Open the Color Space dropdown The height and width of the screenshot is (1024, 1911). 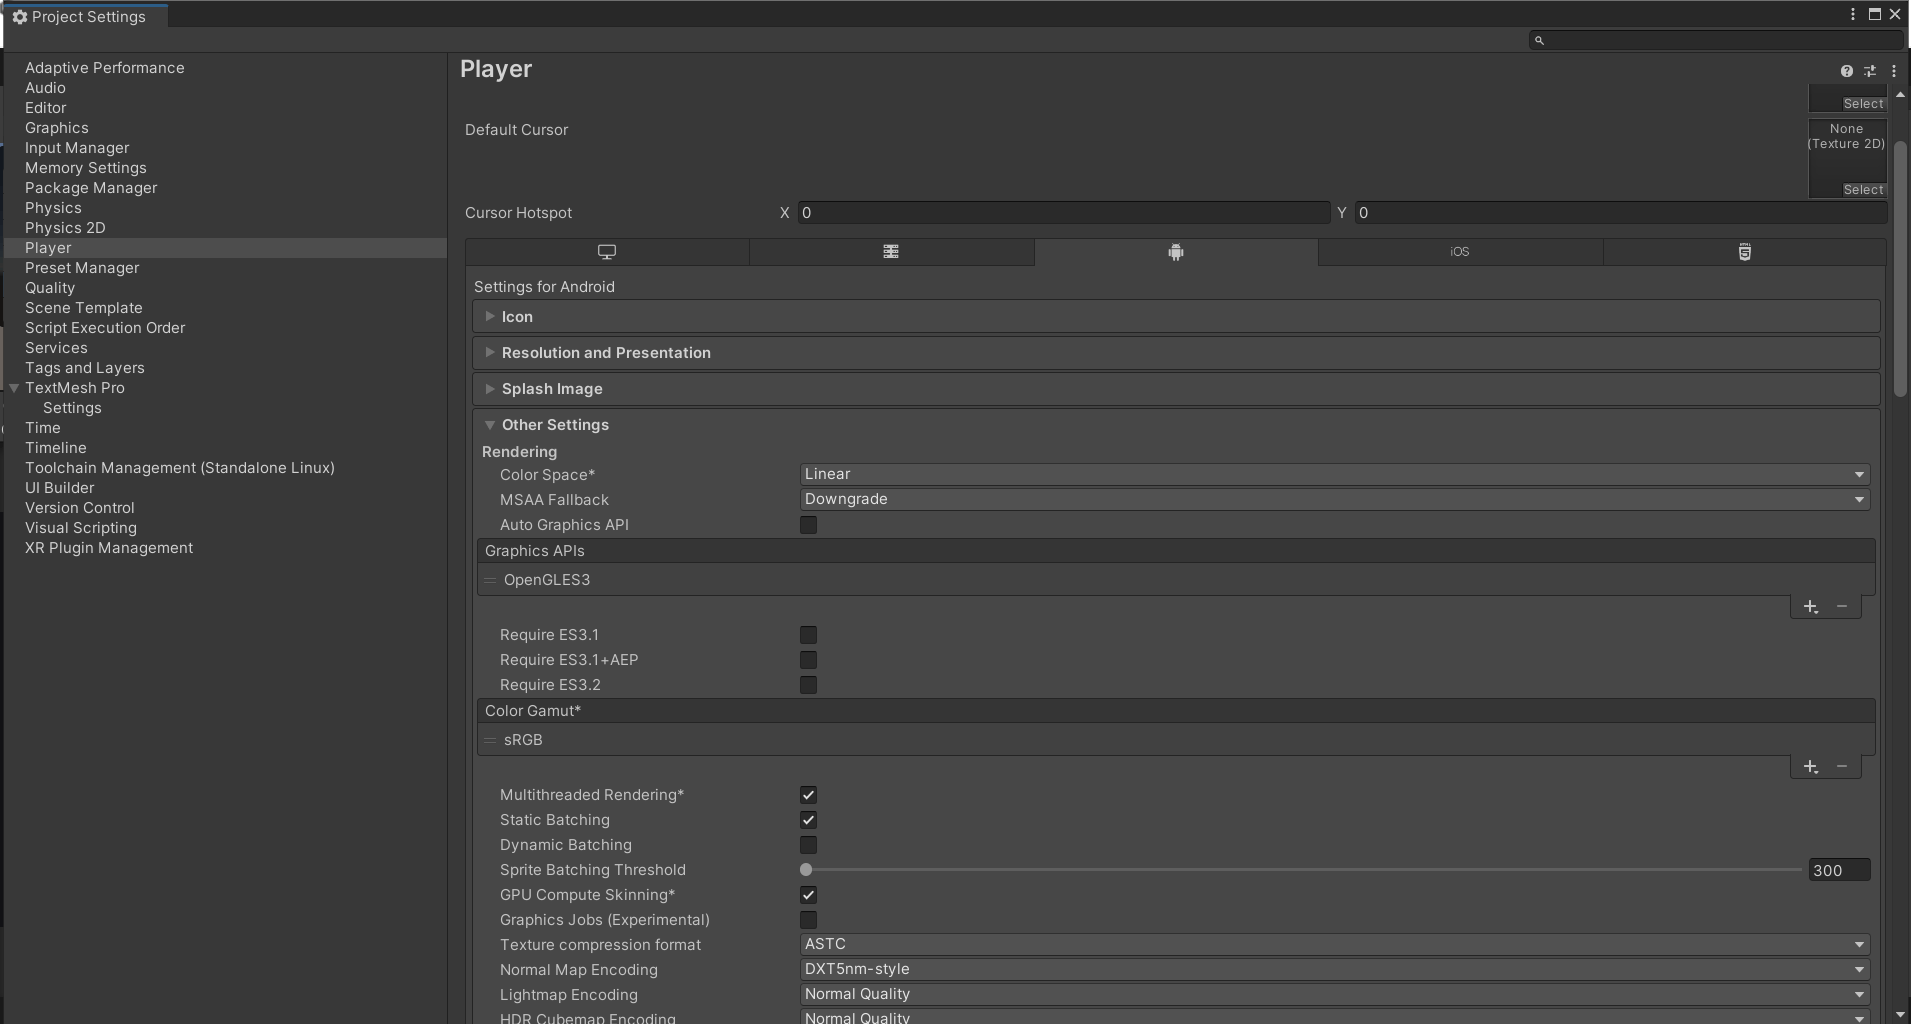(1334, 474)
